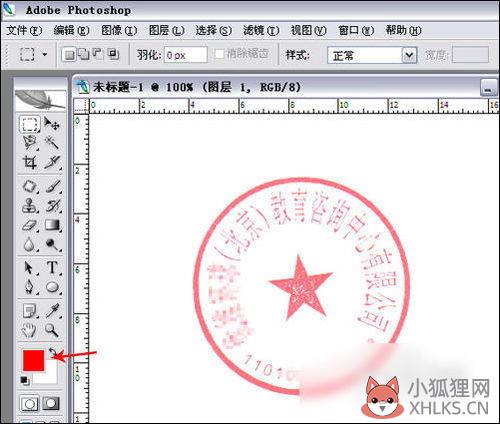Open the 图层 (L) menu
This screenshot has height=424, width=500.
(166, 31)
